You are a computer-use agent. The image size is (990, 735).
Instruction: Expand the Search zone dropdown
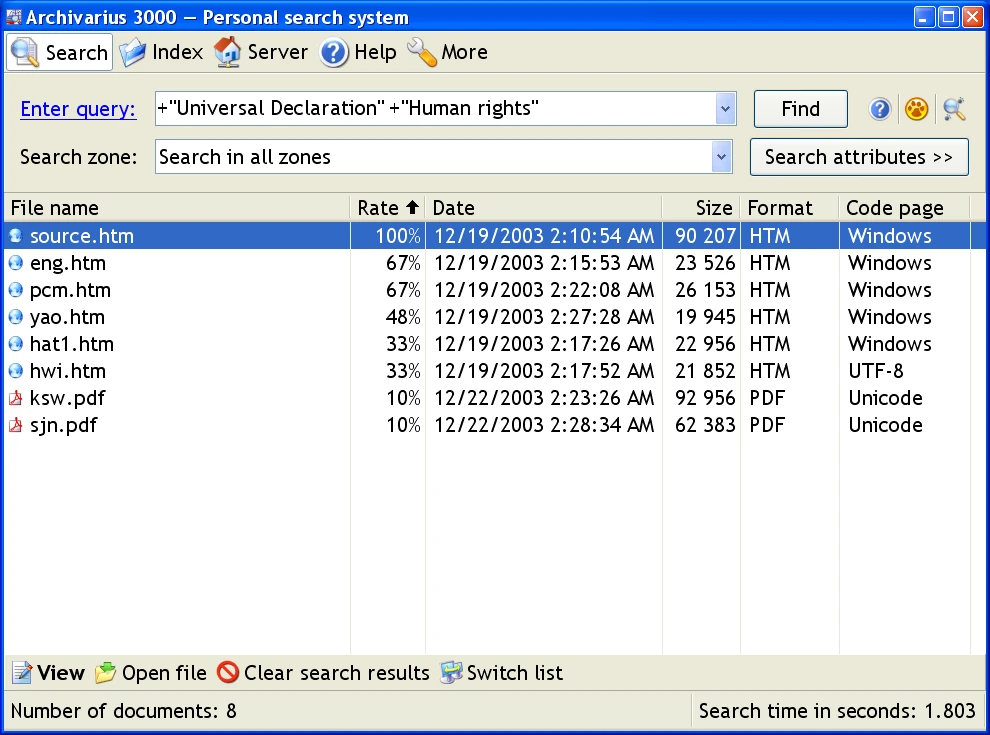[x=721, y=156]
